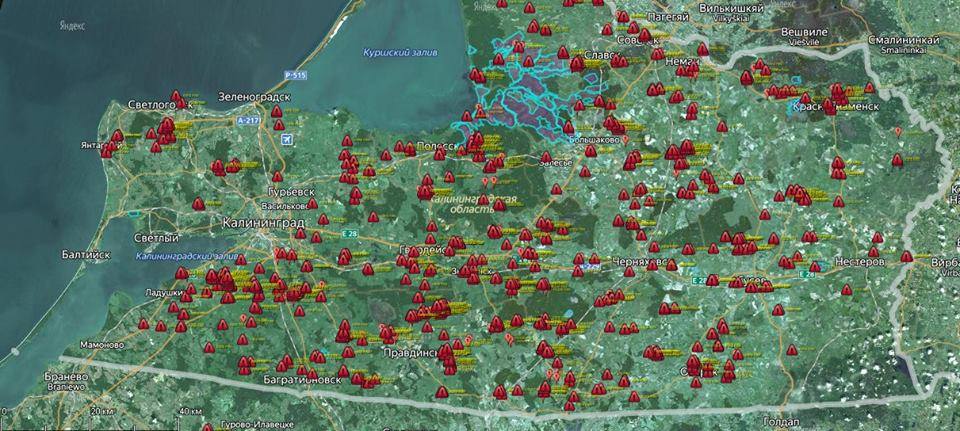Viewport: 960px width, 431px height.
Task: Click the 40 км scale bar mark
Action: pos(191,411)
